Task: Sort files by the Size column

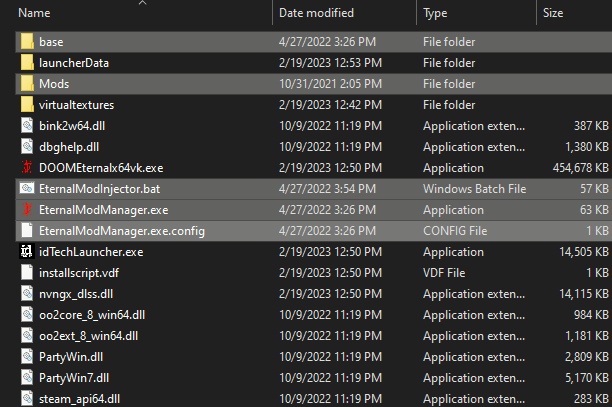Action: coord(553,13)
